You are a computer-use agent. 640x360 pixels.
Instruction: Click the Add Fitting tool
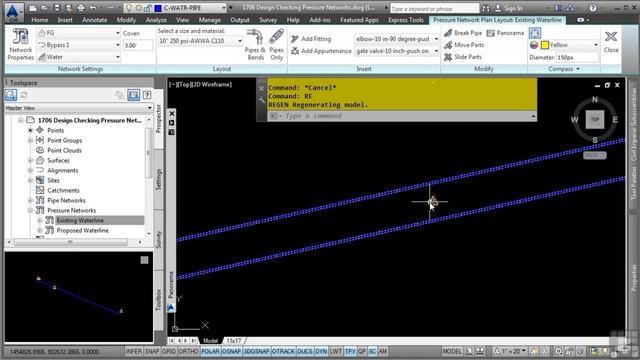(x=311, y=39)
